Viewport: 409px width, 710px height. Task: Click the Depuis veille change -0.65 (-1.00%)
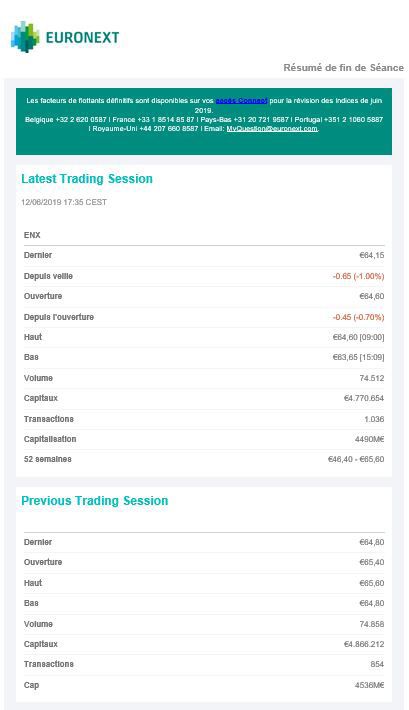pos(358,276)
